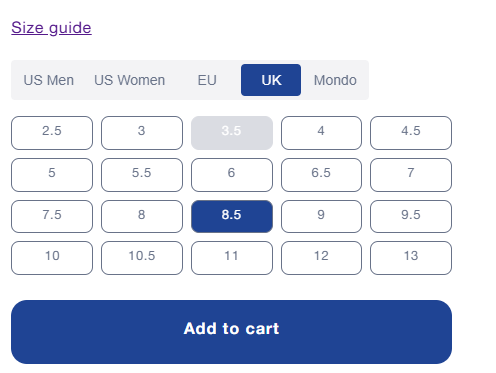Viewport: 496px width, 373px height.
Task: Select the highlighted size 8.5
Action: pos(232,216)
